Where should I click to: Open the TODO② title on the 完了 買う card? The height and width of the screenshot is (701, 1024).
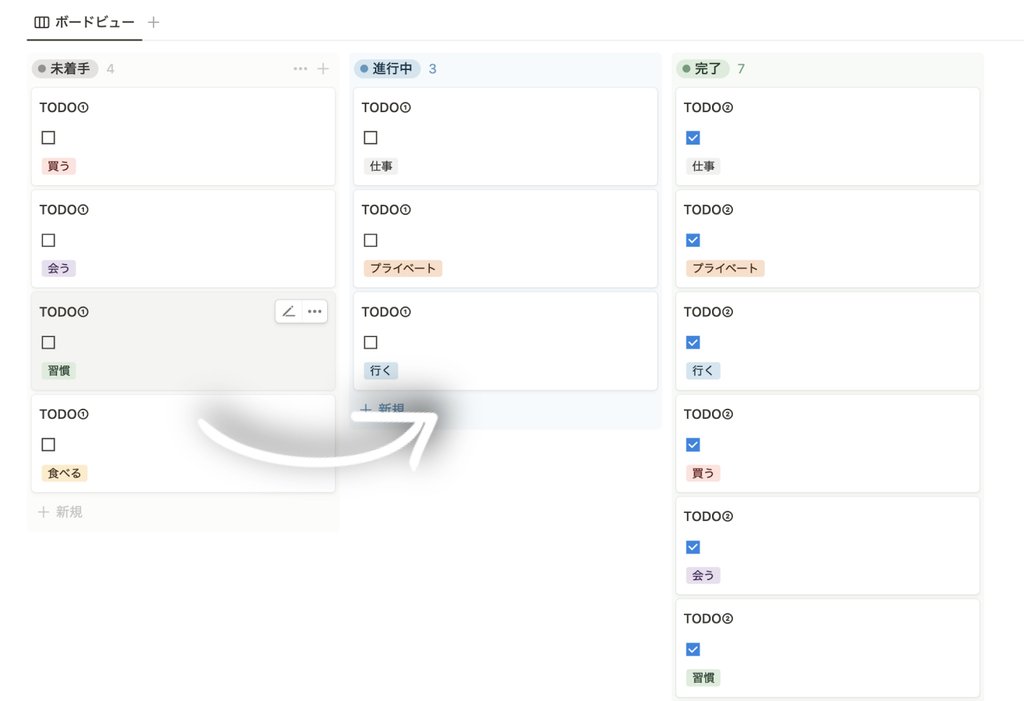(709, 414)
